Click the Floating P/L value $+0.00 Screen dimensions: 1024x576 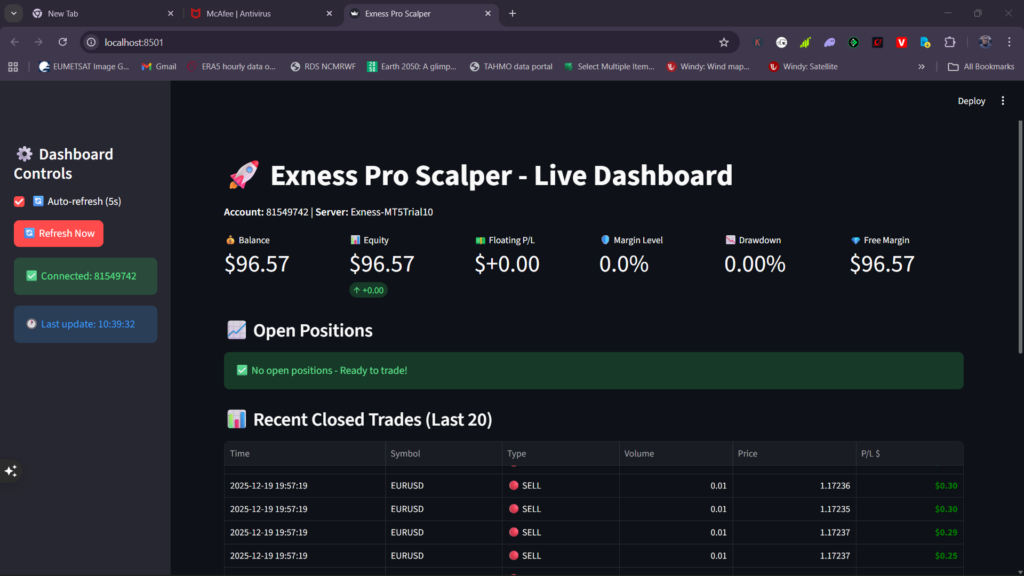(x=507, y=264)
